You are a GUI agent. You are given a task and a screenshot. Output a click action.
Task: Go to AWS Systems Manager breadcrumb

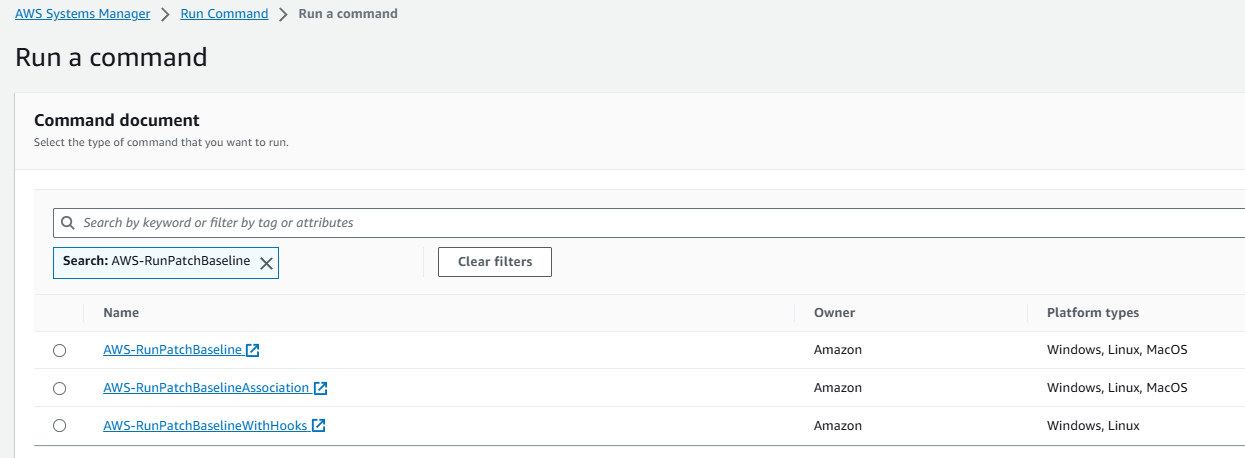[82, 14]
